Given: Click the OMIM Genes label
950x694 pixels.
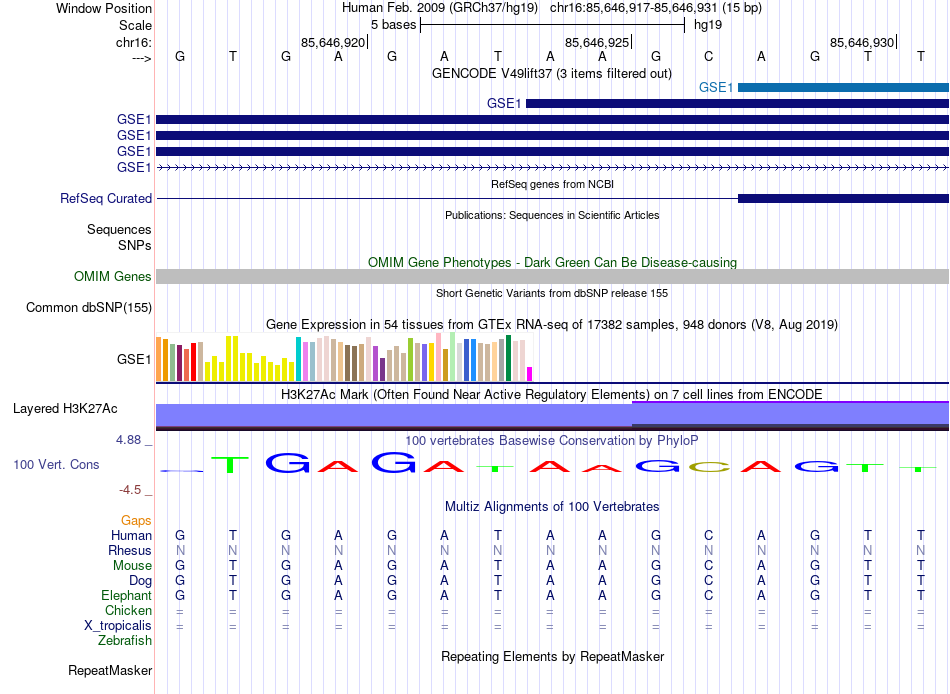Looking at the screenshot, I should coord(113,276).
